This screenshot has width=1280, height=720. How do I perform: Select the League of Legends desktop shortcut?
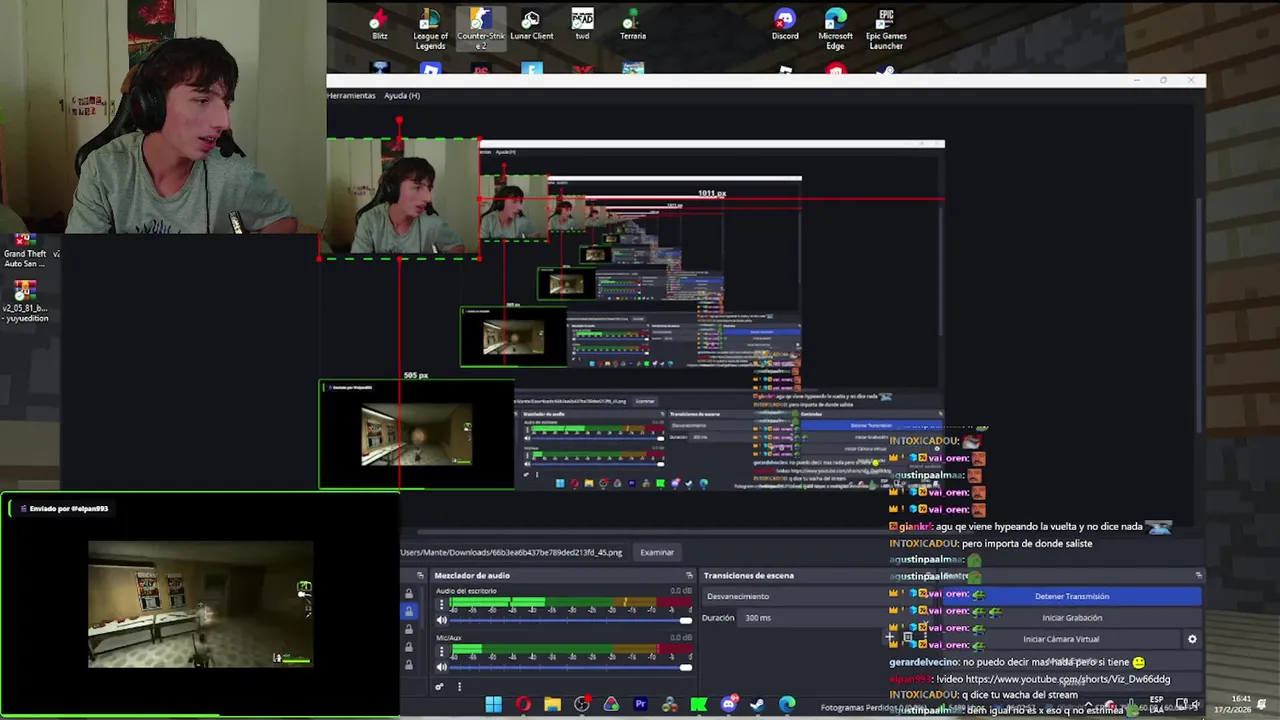click(430, 29)
